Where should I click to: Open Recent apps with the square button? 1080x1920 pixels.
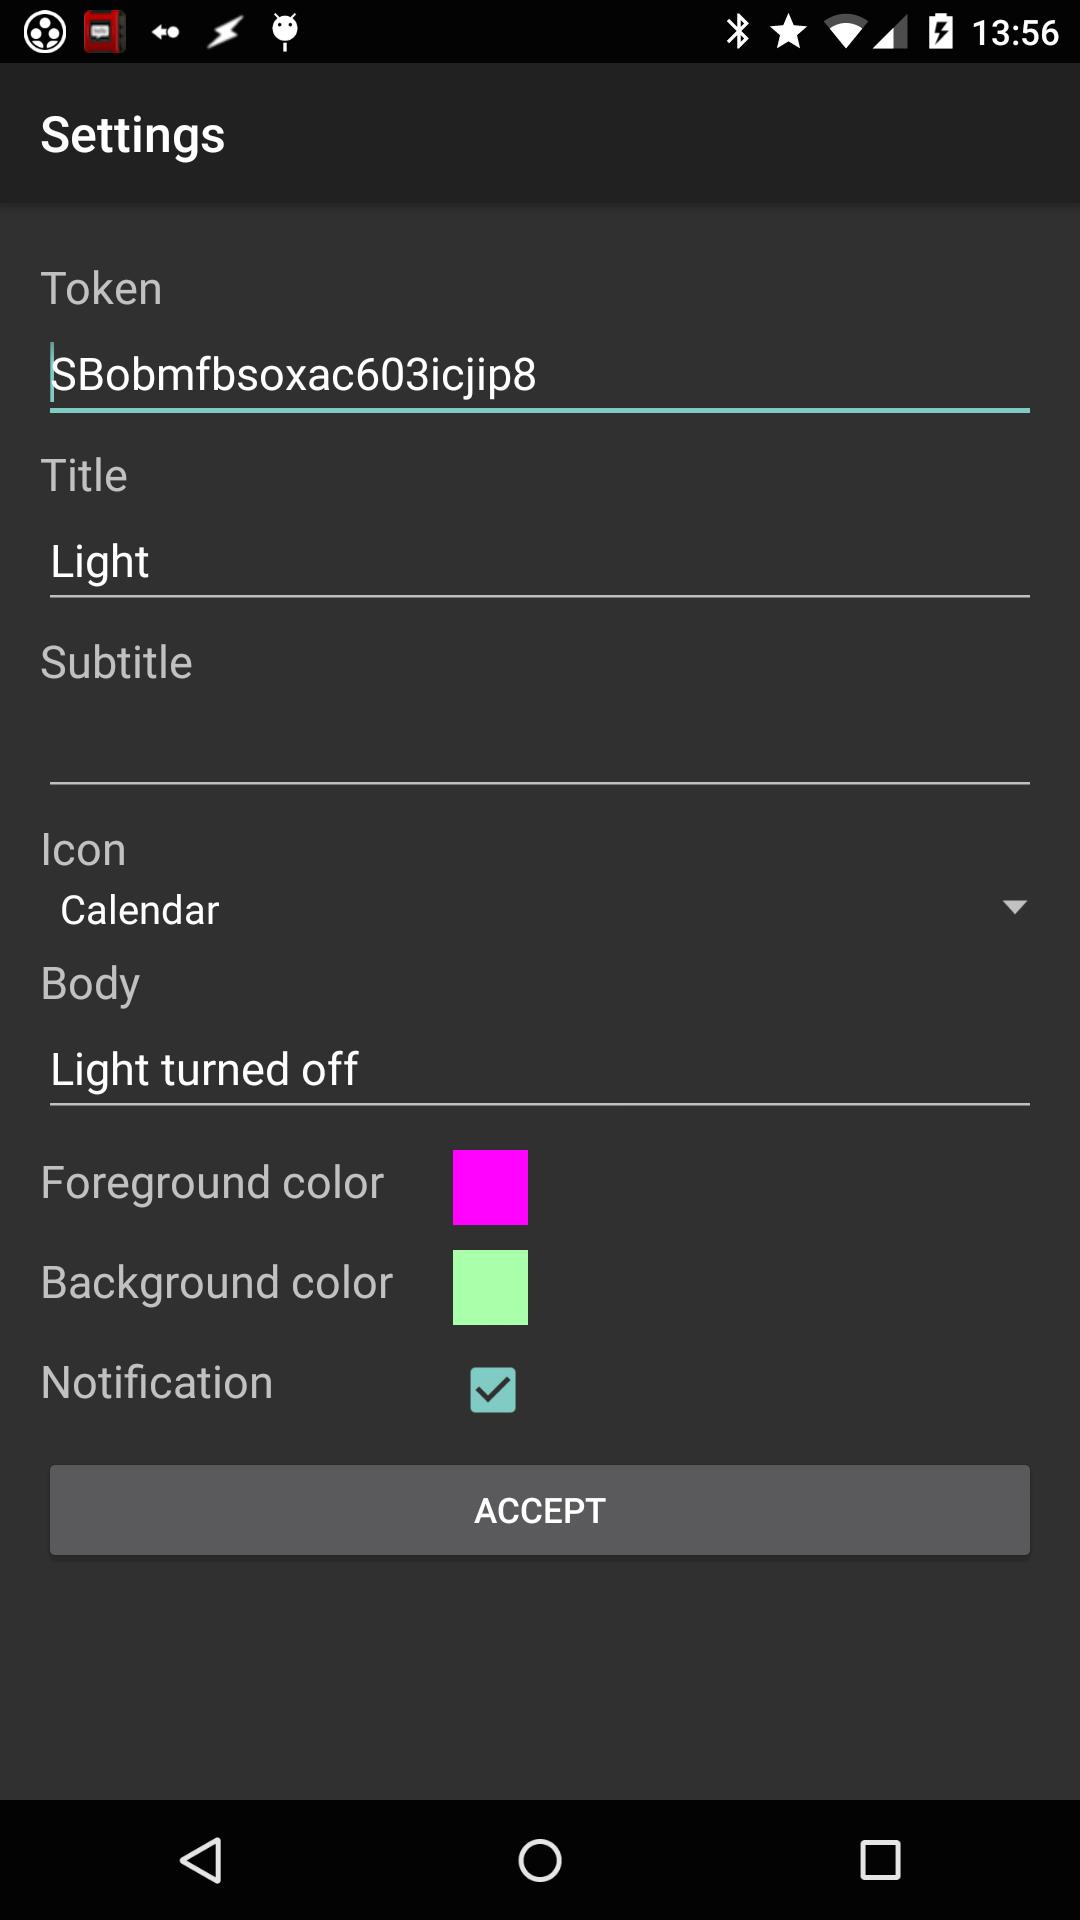878,1859
